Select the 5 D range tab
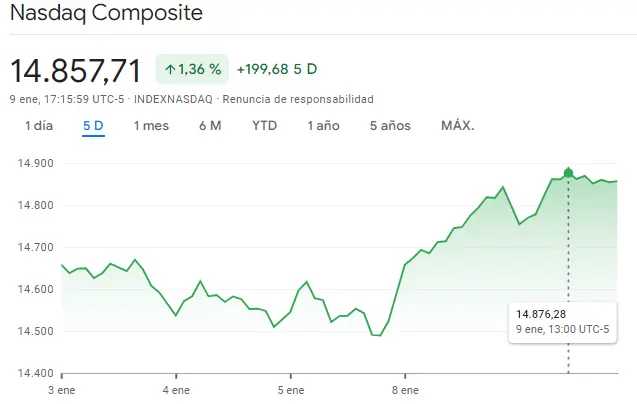The image size is (637, 404). tap(93, 125)
